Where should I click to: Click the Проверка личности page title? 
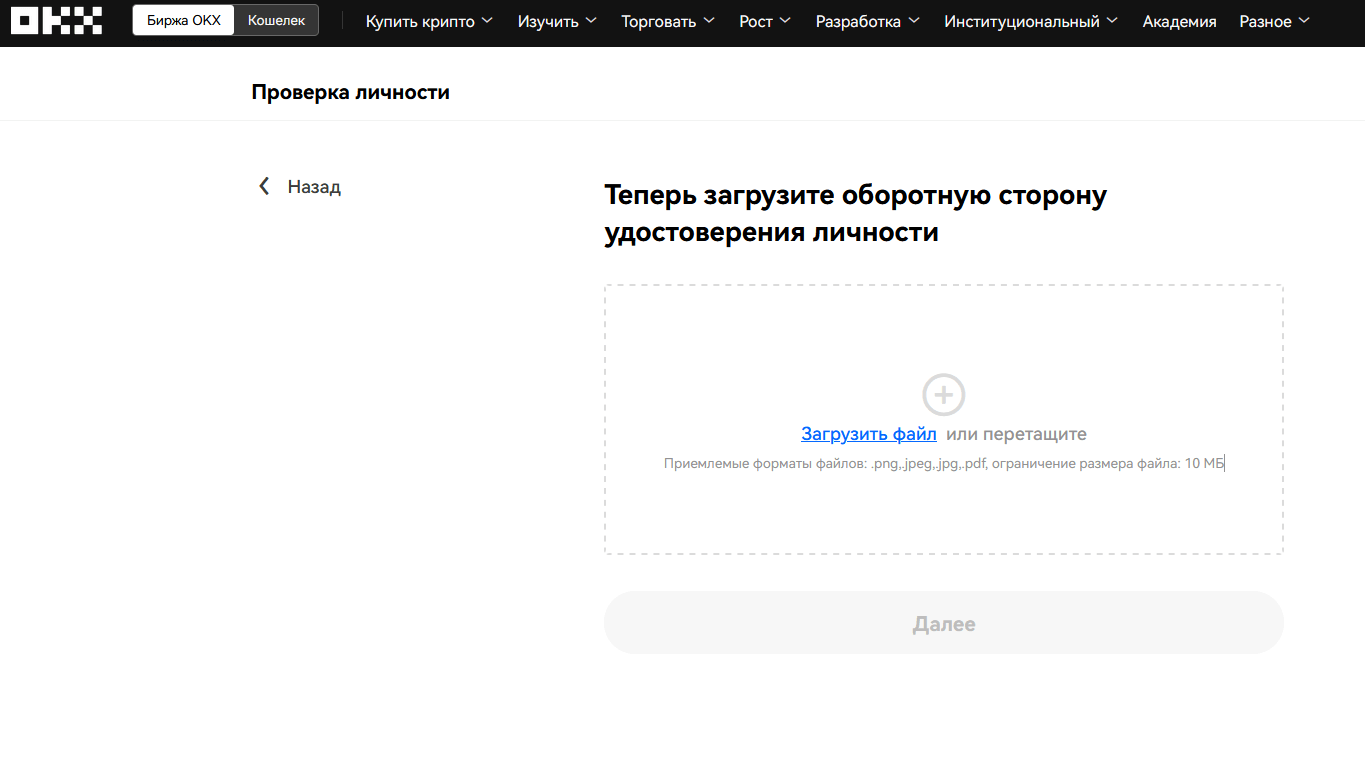[x=350, y=92]
